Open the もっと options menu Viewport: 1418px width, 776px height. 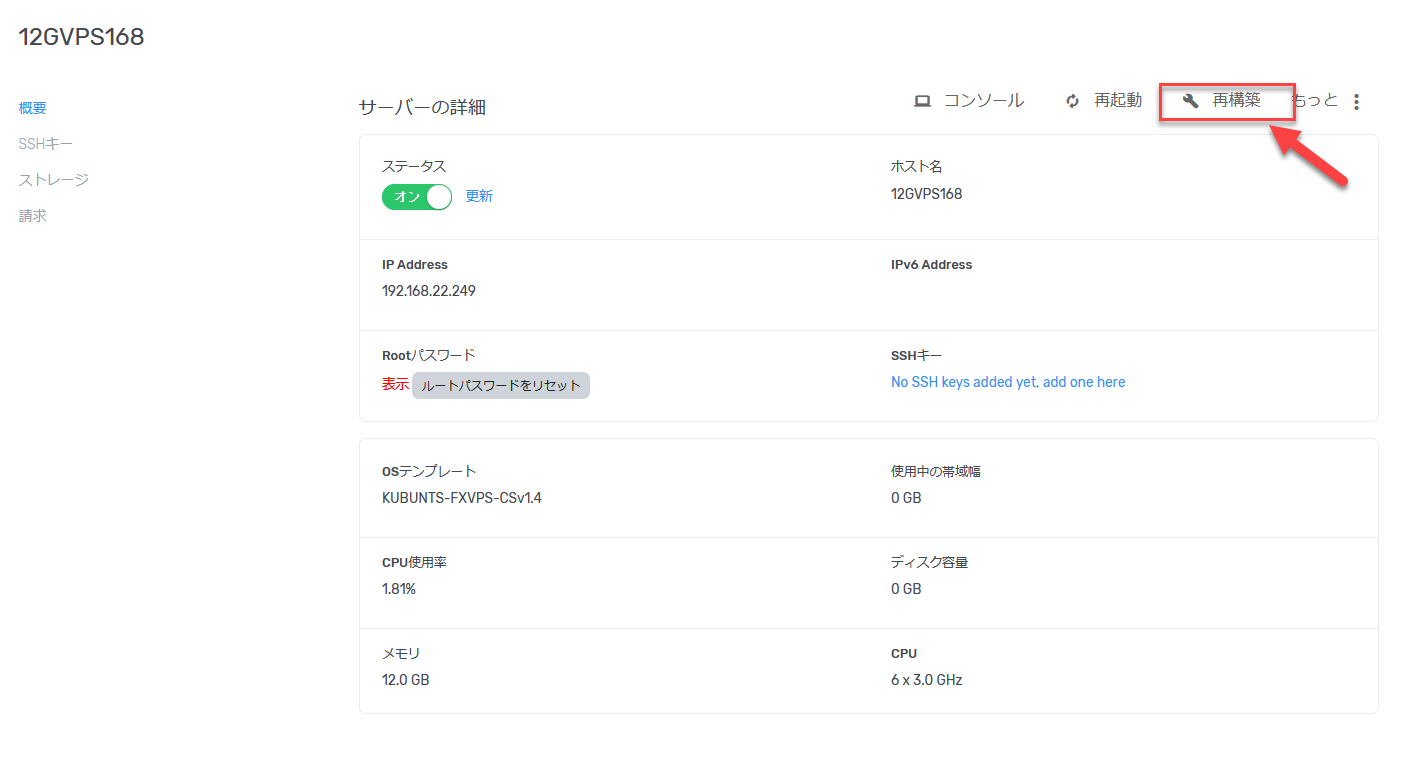[1316, 100]
